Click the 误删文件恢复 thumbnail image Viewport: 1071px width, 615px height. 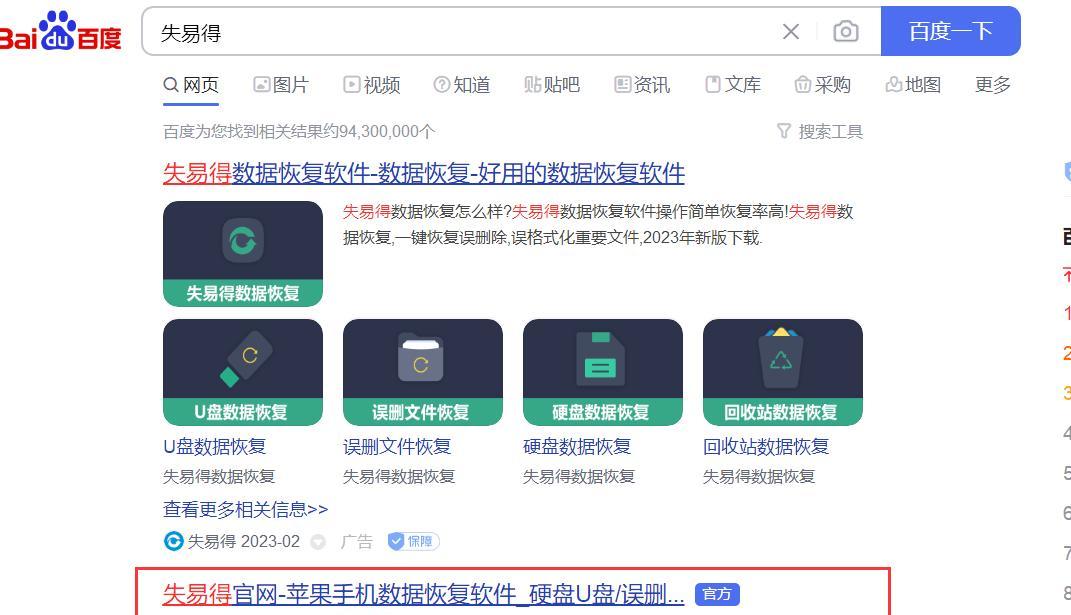423,372
